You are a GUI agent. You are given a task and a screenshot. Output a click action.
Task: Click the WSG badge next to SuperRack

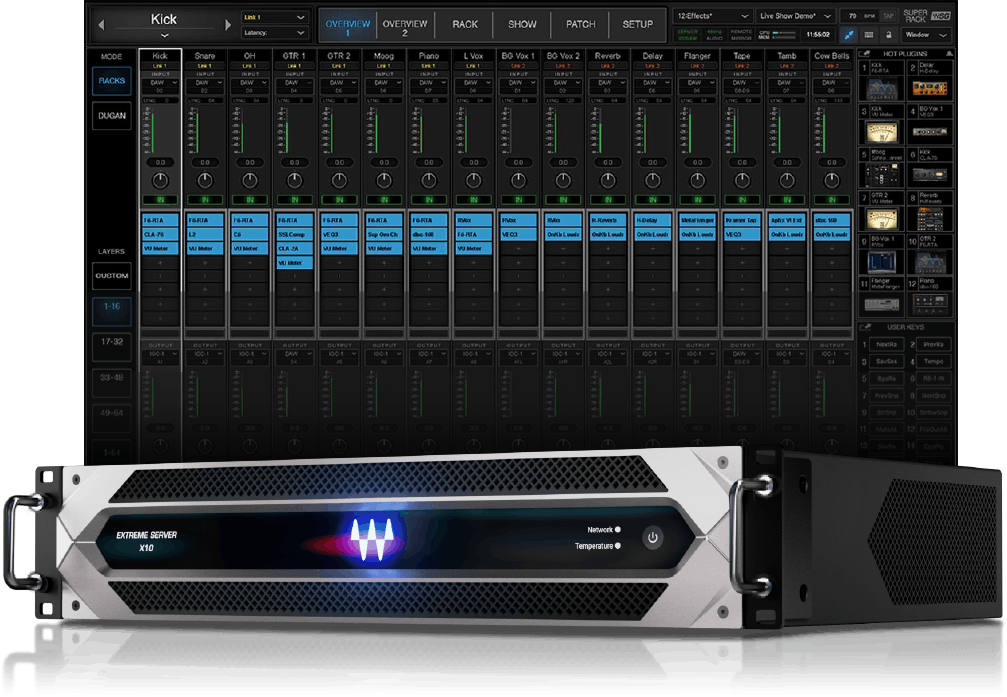click(941, 16)
